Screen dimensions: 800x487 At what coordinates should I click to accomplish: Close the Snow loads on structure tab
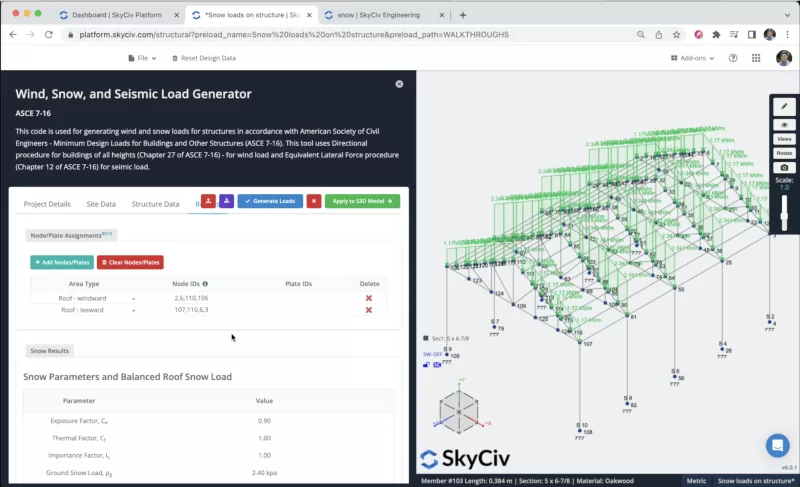(309, 15)
